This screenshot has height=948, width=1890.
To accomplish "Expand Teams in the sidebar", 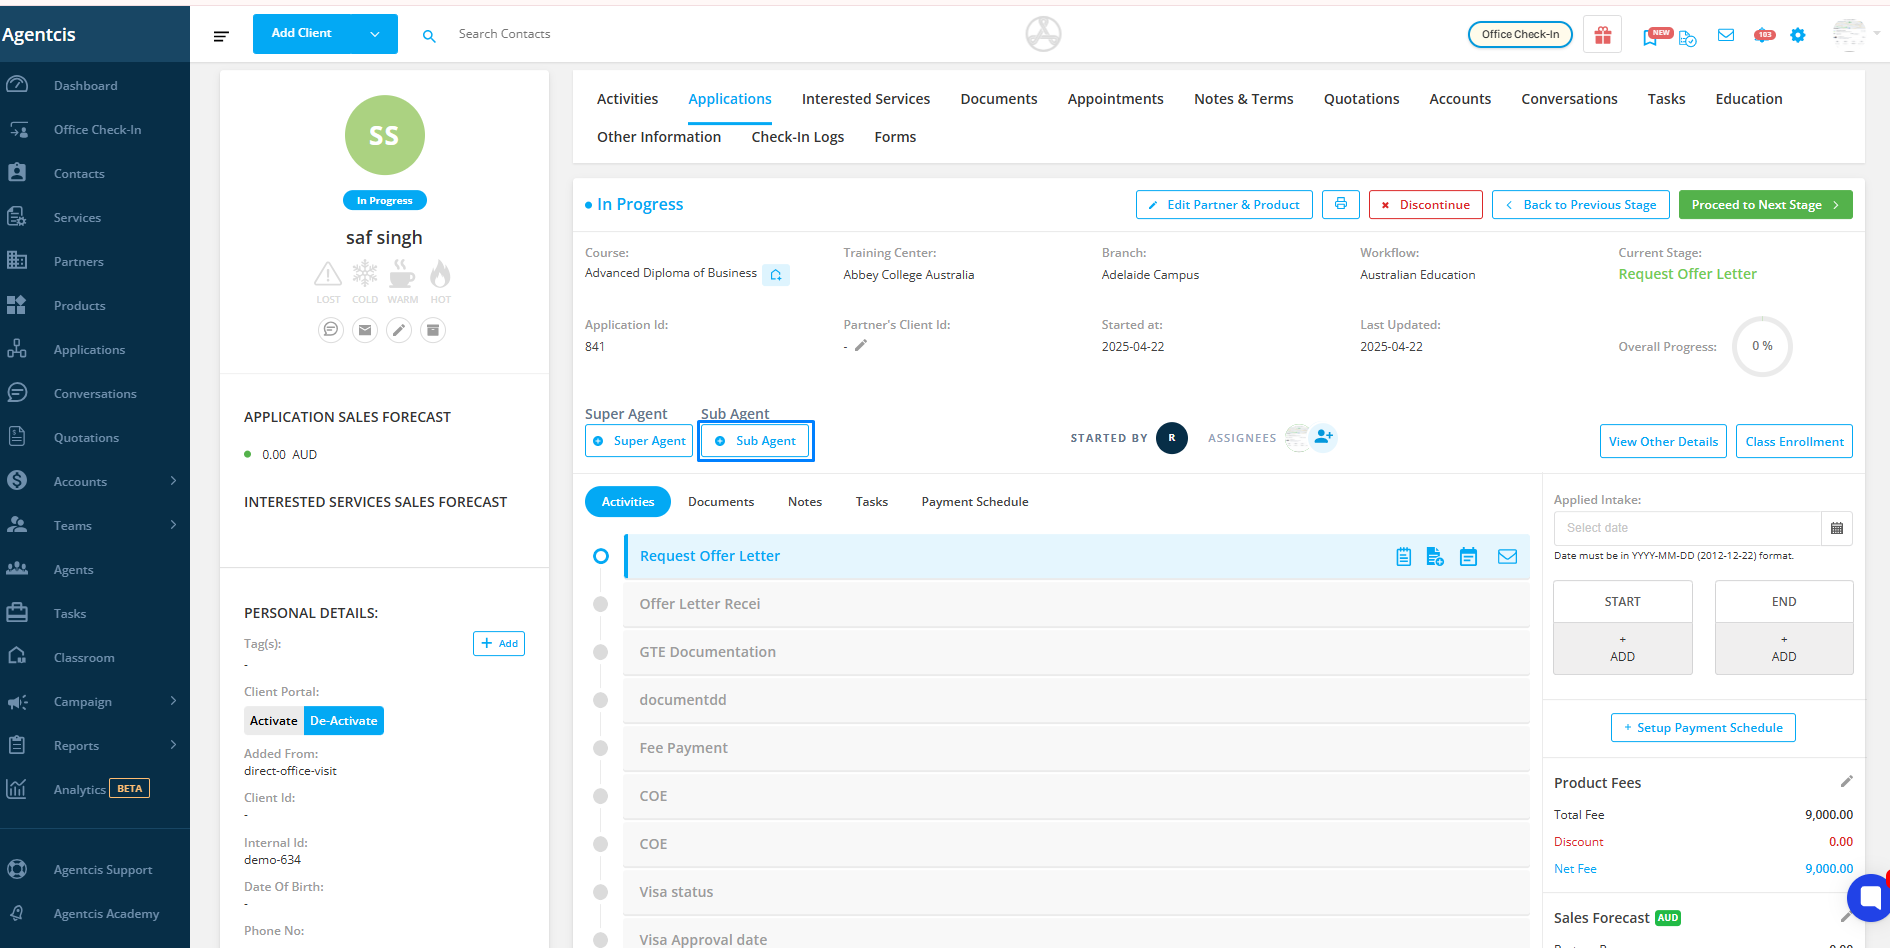I will (173, 525).
